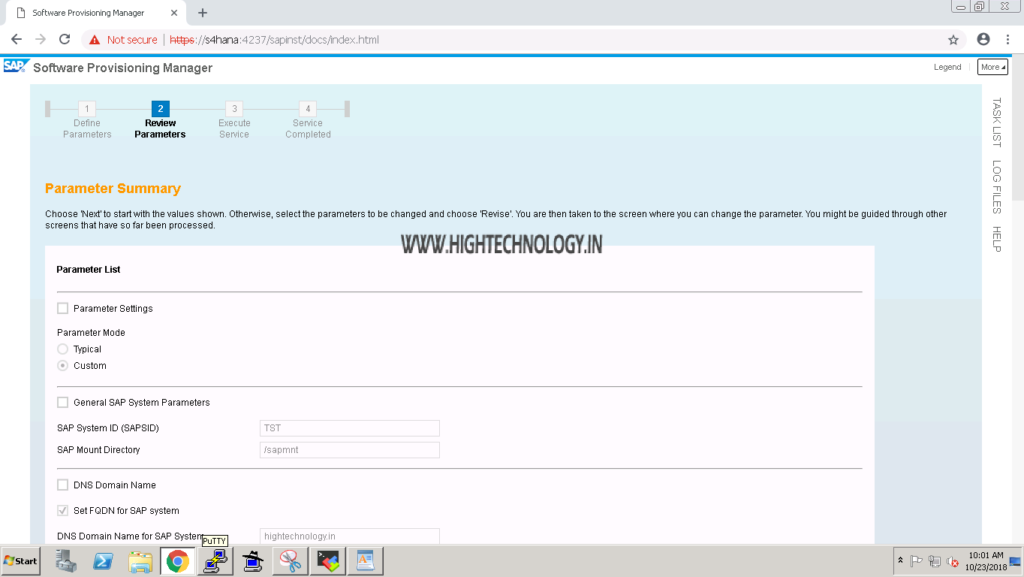Viewport: 1024px width, 577px height.
Task: Click the browser address bar URL
Action: point(274,40)
